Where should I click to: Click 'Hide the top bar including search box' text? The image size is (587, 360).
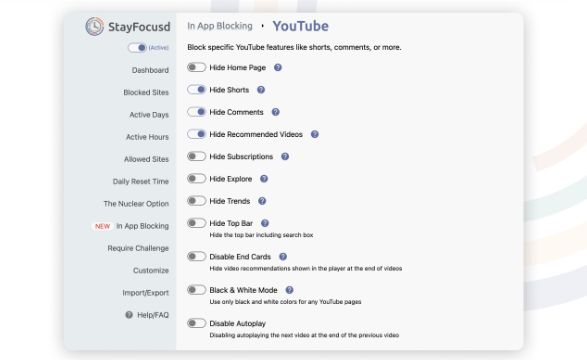(261, 235)
